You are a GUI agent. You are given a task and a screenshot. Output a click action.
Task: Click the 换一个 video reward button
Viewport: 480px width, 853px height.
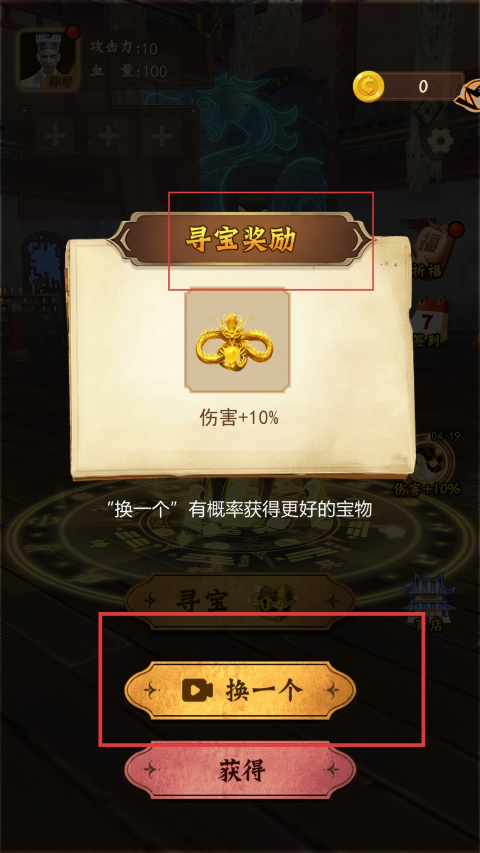tap(240, 690)
